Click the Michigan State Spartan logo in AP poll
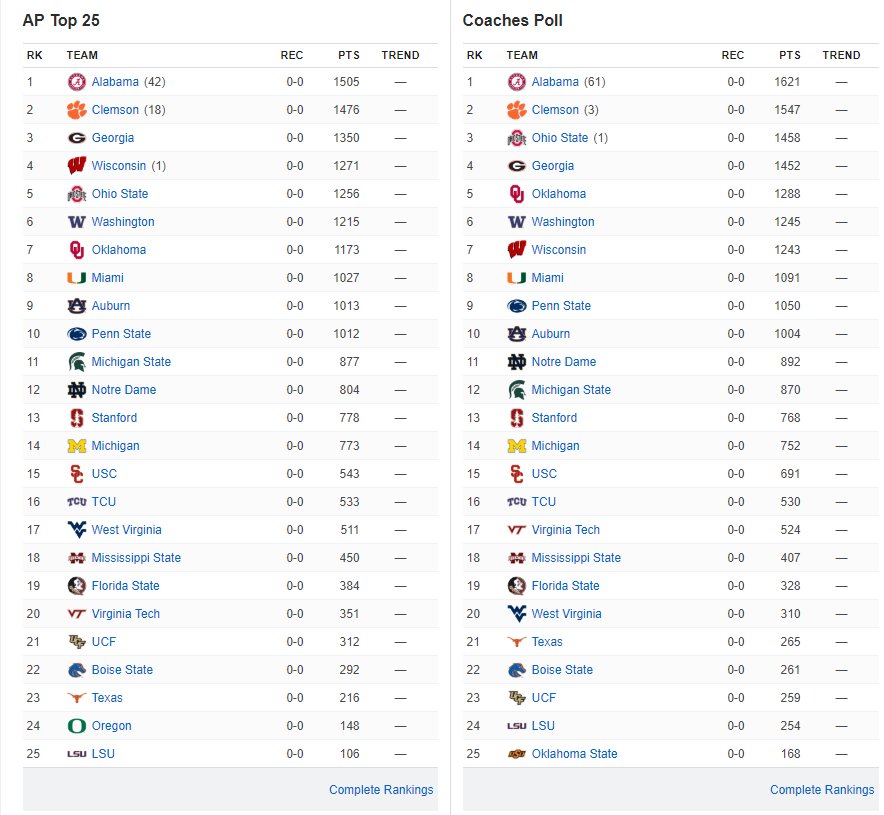The image size is (884, 815). (77, 362)
